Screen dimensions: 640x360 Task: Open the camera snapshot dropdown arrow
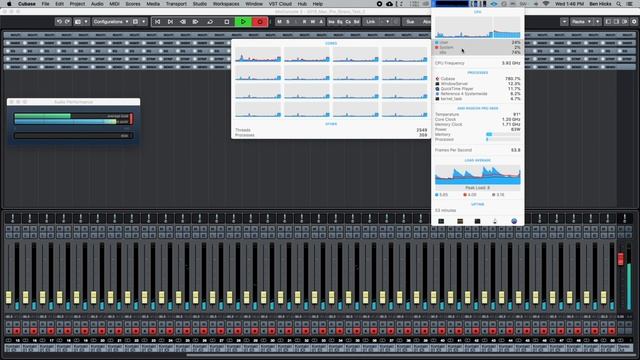click(86, 22)
